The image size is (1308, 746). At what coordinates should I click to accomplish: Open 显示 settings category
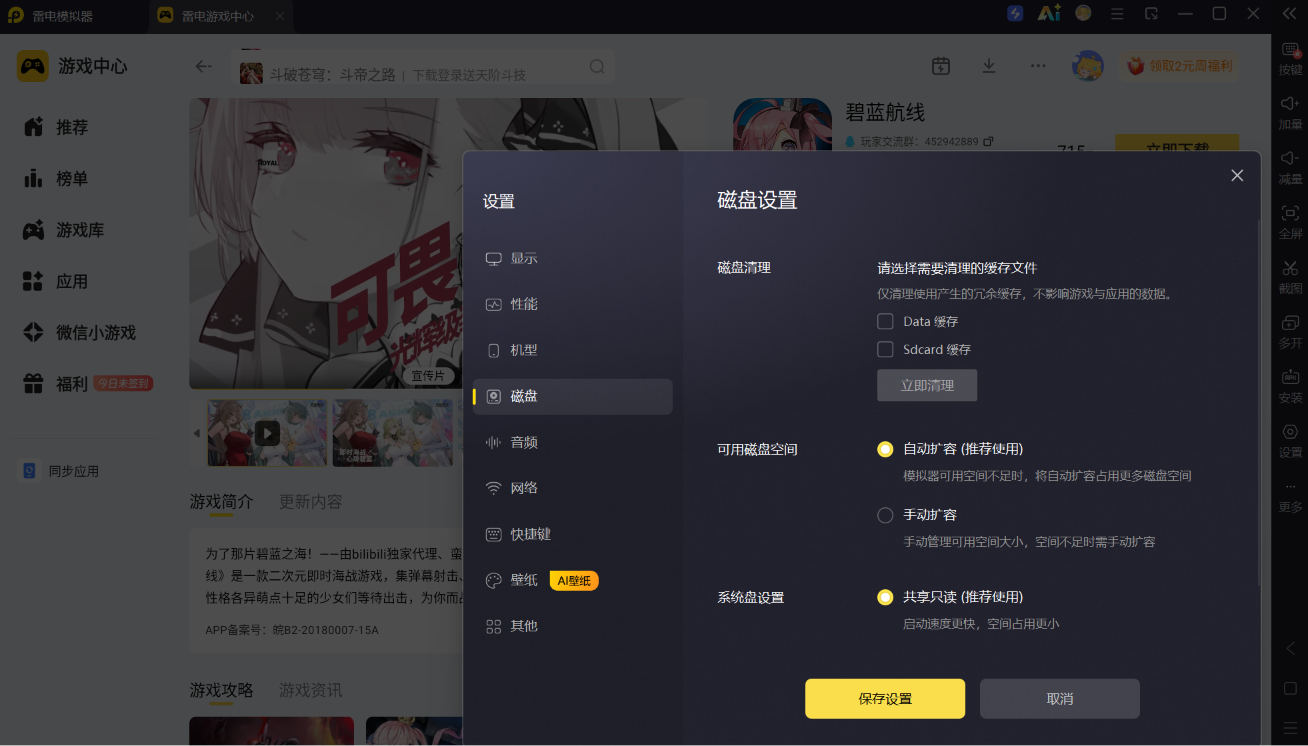coord(572,258)
